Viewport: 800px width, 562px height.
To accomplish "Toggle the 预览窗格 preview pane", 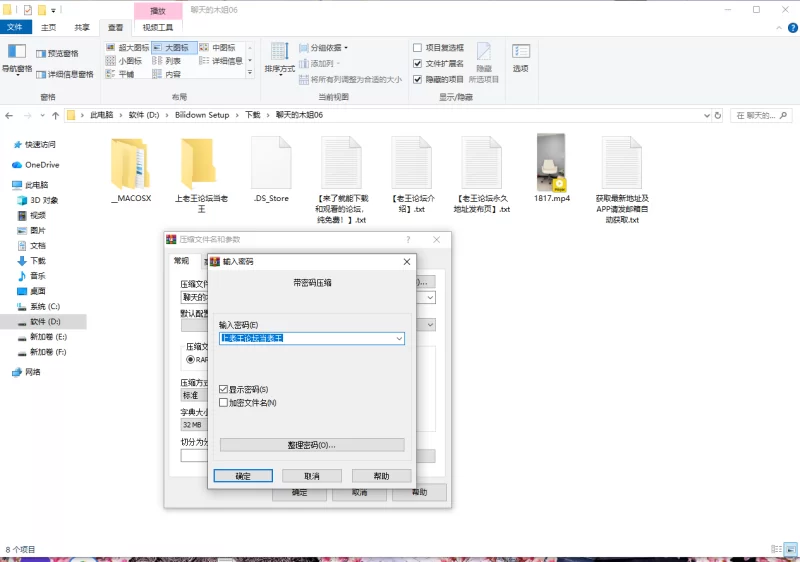I will 57,54.
